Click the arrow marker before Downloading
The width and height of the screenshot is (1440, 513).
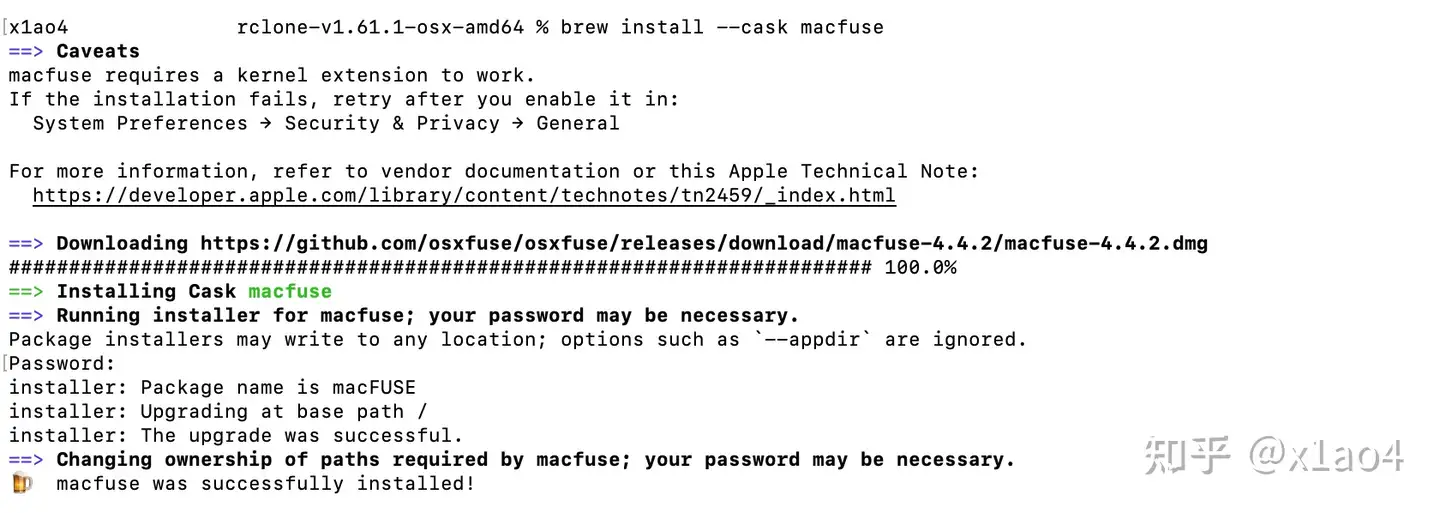(x=27, y=244)
